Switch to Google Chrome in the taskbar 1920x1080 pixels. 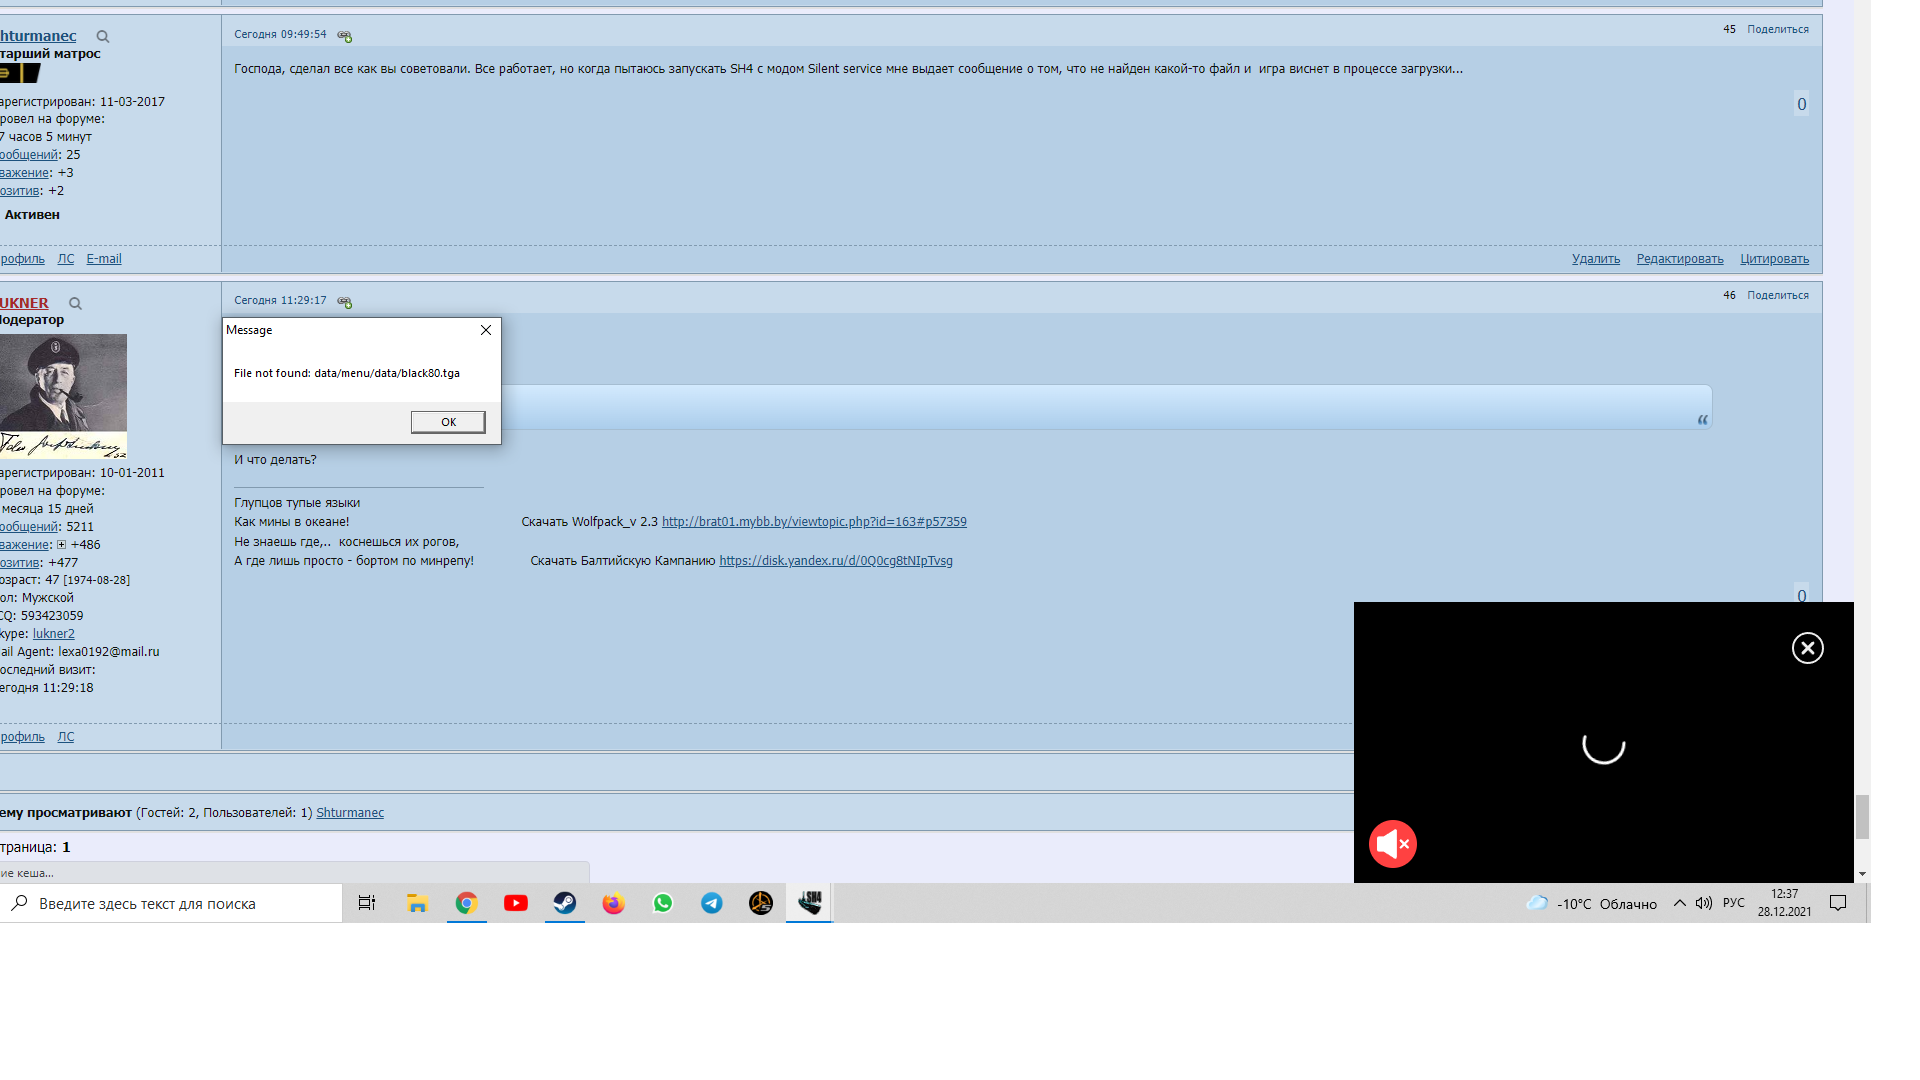(466, 903)
